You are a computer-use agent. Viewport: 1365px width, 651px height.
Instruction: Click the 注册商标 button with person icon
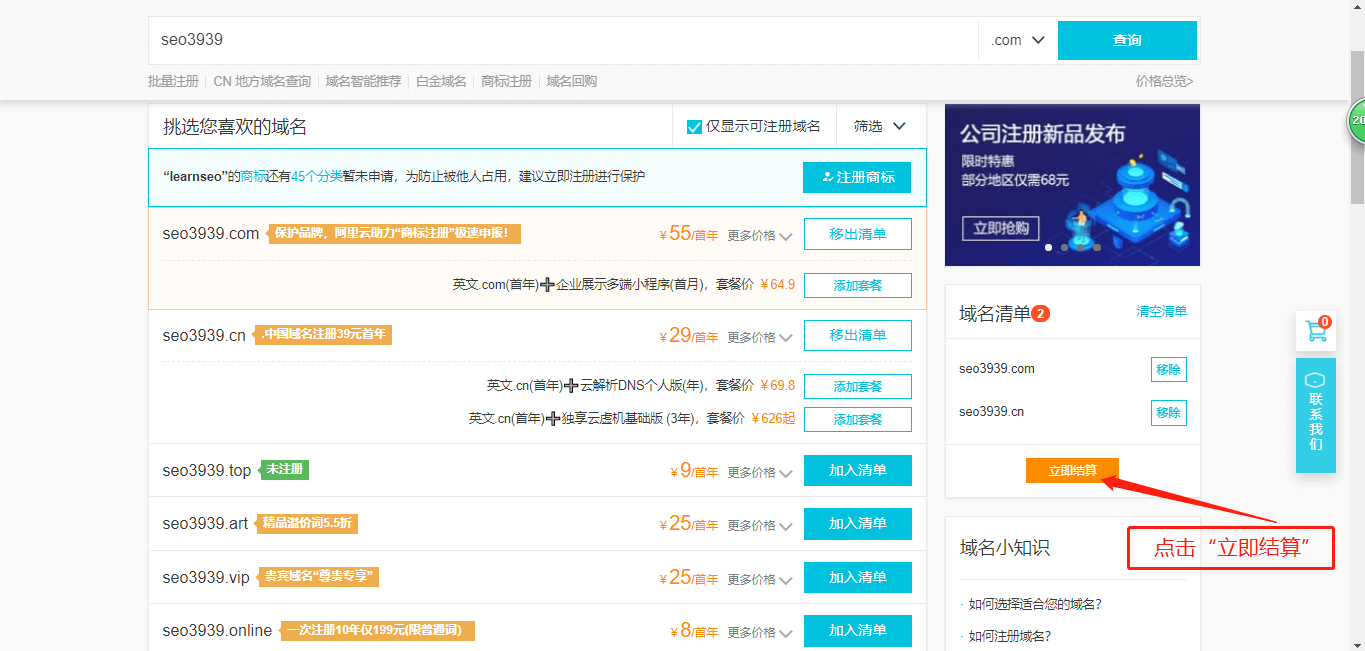(857, 177)
